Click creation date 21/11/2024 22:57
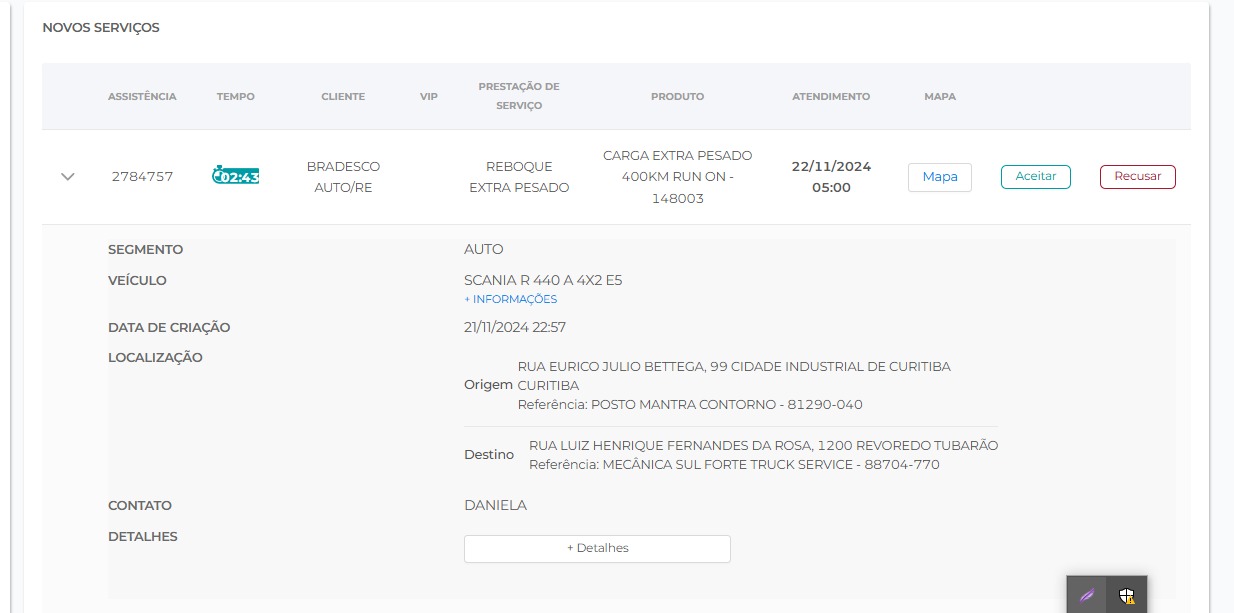 pos(516,327)
